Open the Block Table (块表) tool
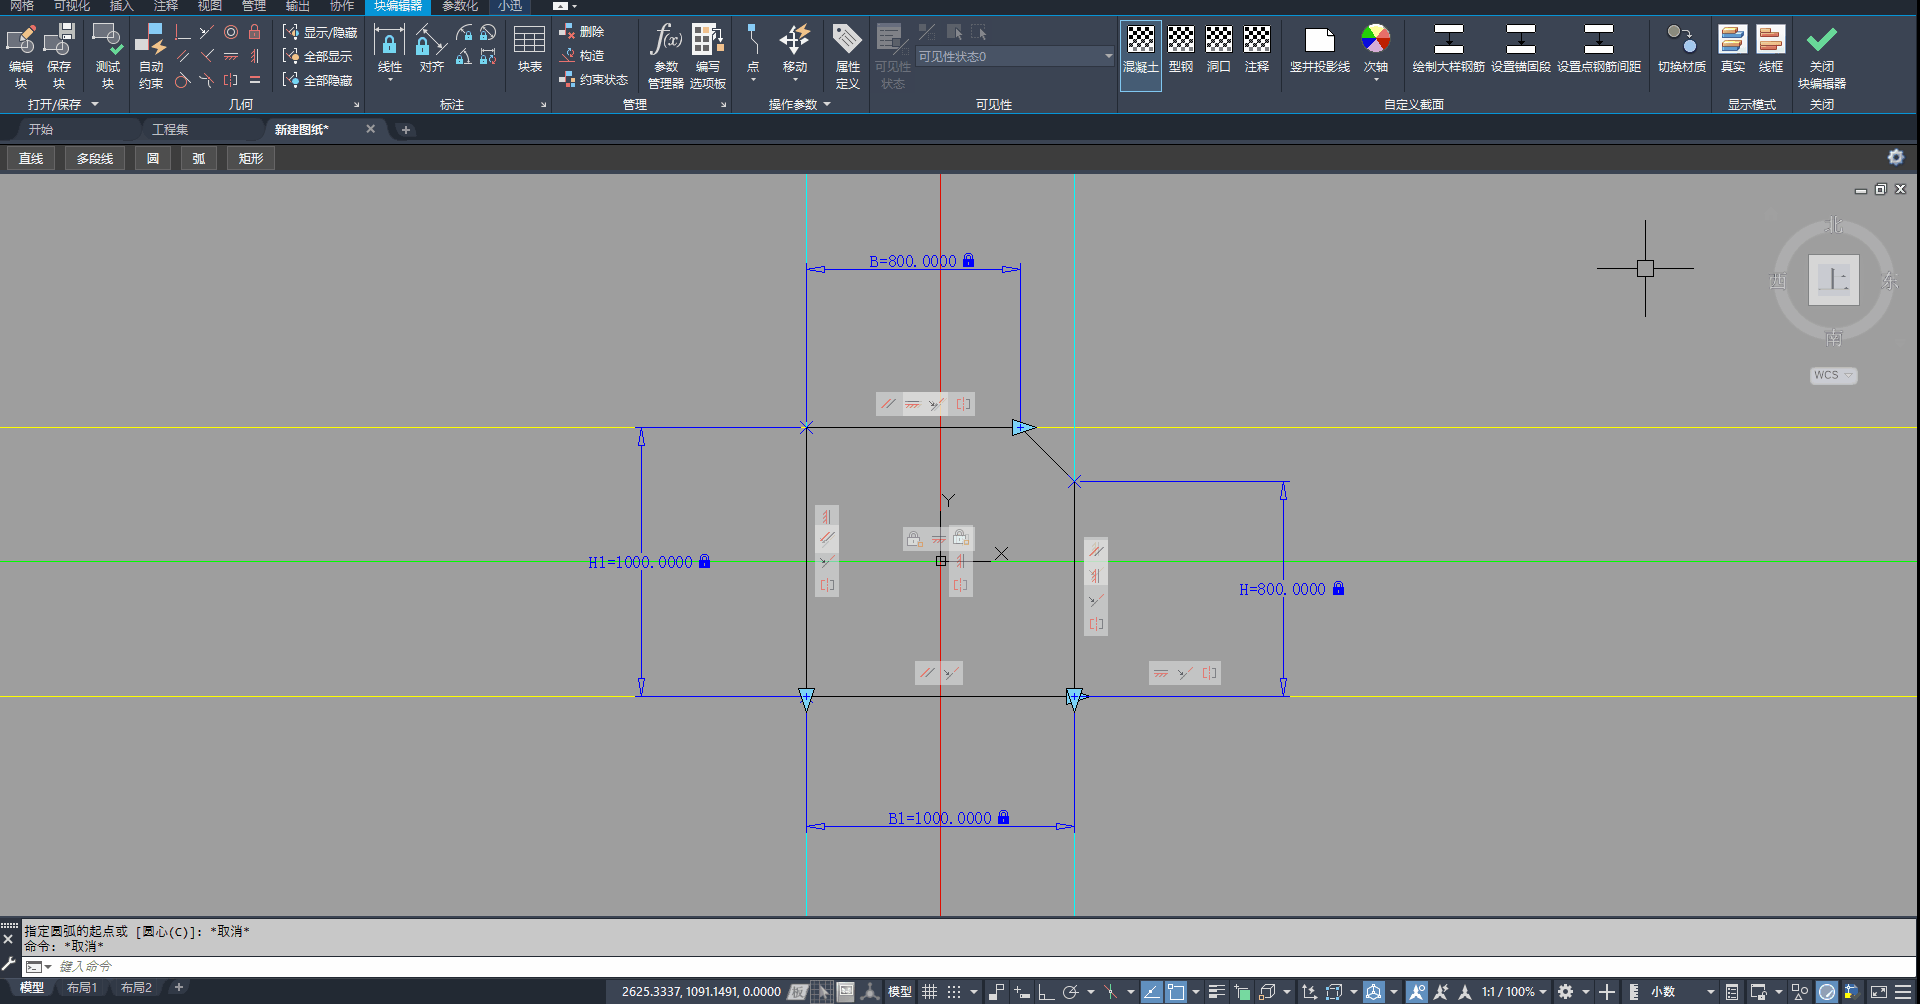This screenshot has width=1920, height=1004. 529,50
